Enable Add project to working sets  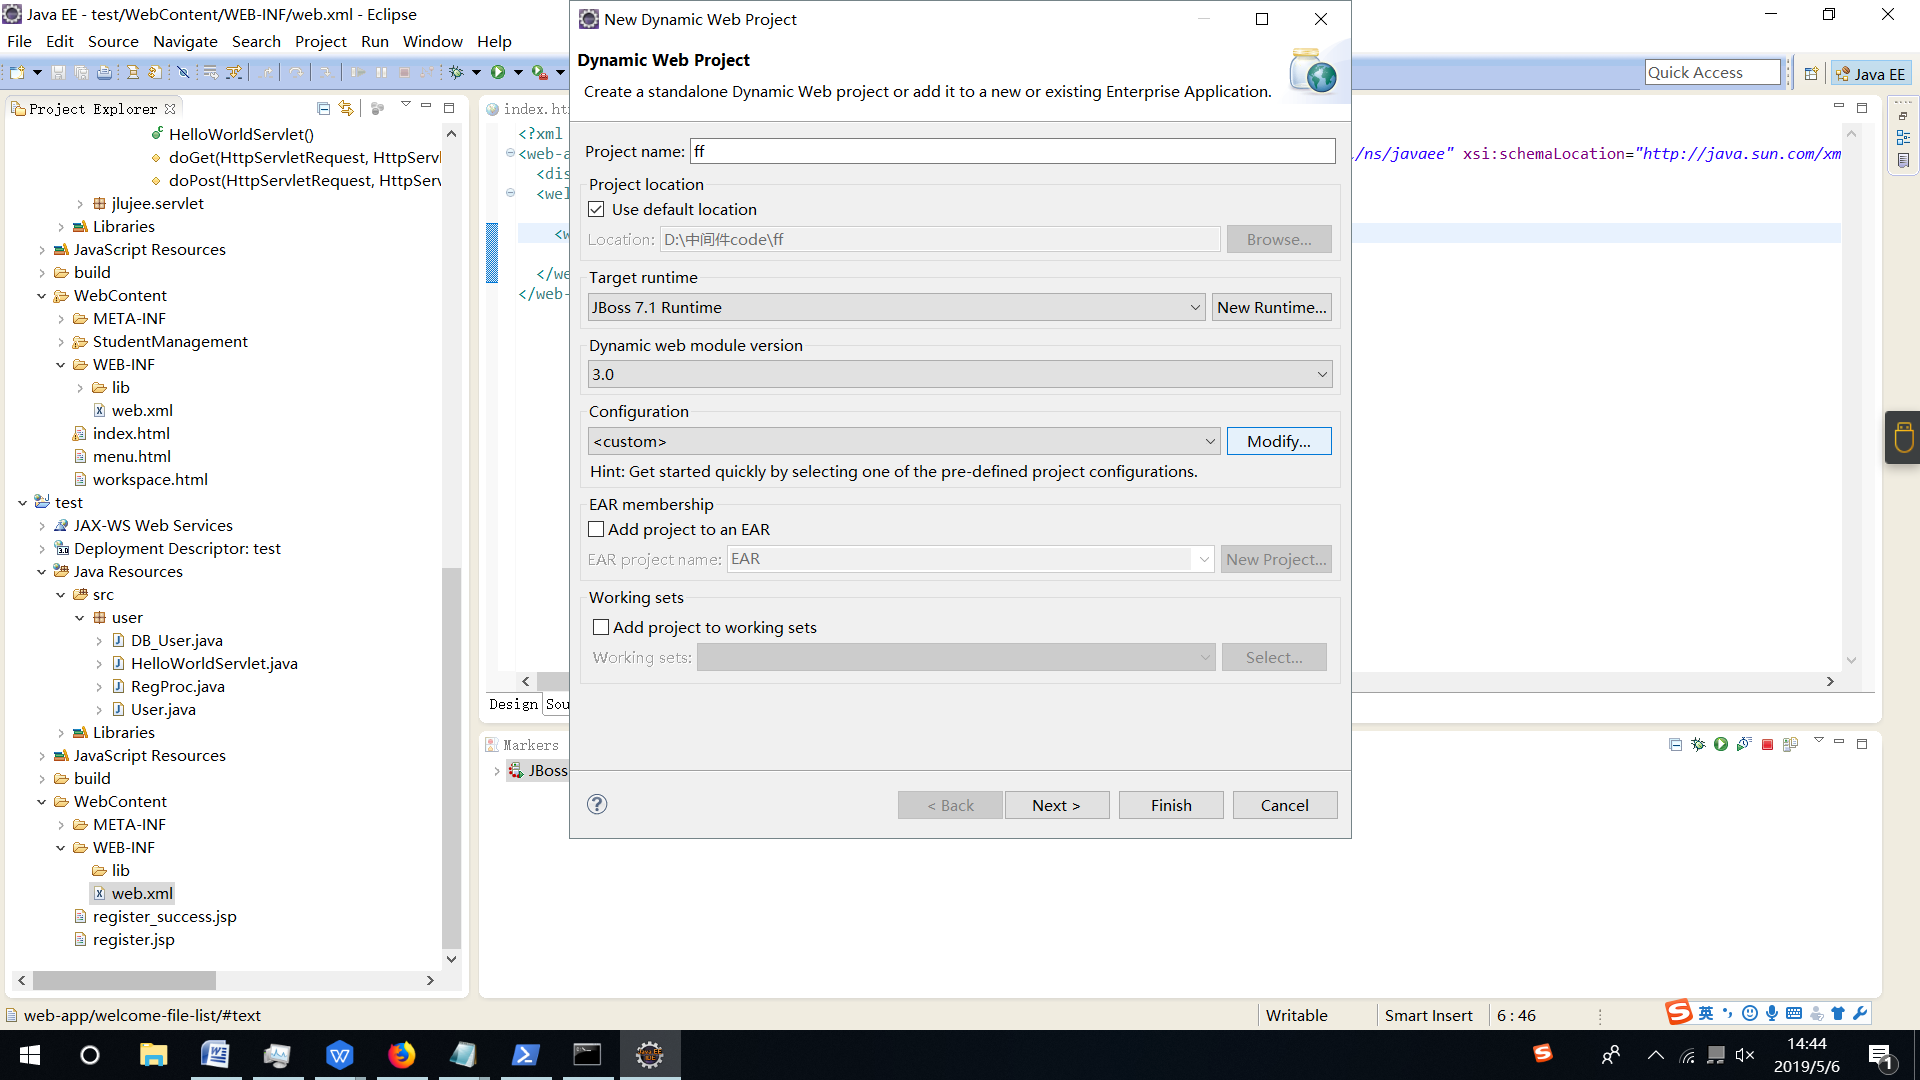(x=601, y=627)
